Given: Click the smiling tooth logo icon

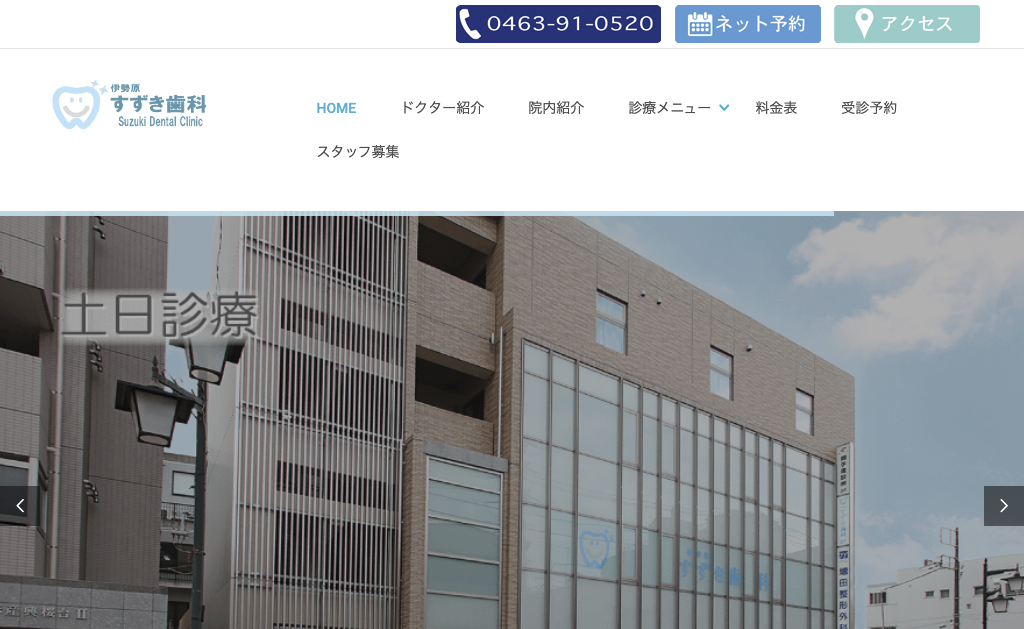Looking at the screenshot, I should (78, 106).
